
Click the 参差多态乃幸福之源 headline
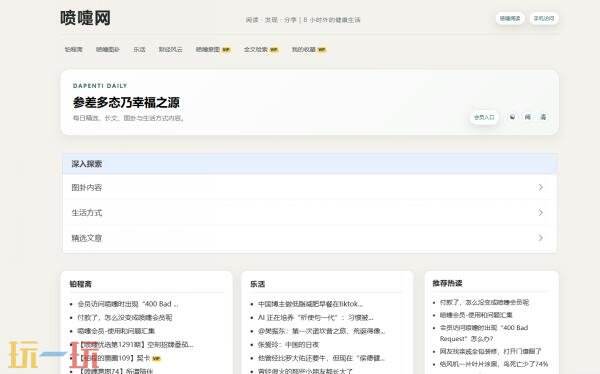click(x=126, y=102)
